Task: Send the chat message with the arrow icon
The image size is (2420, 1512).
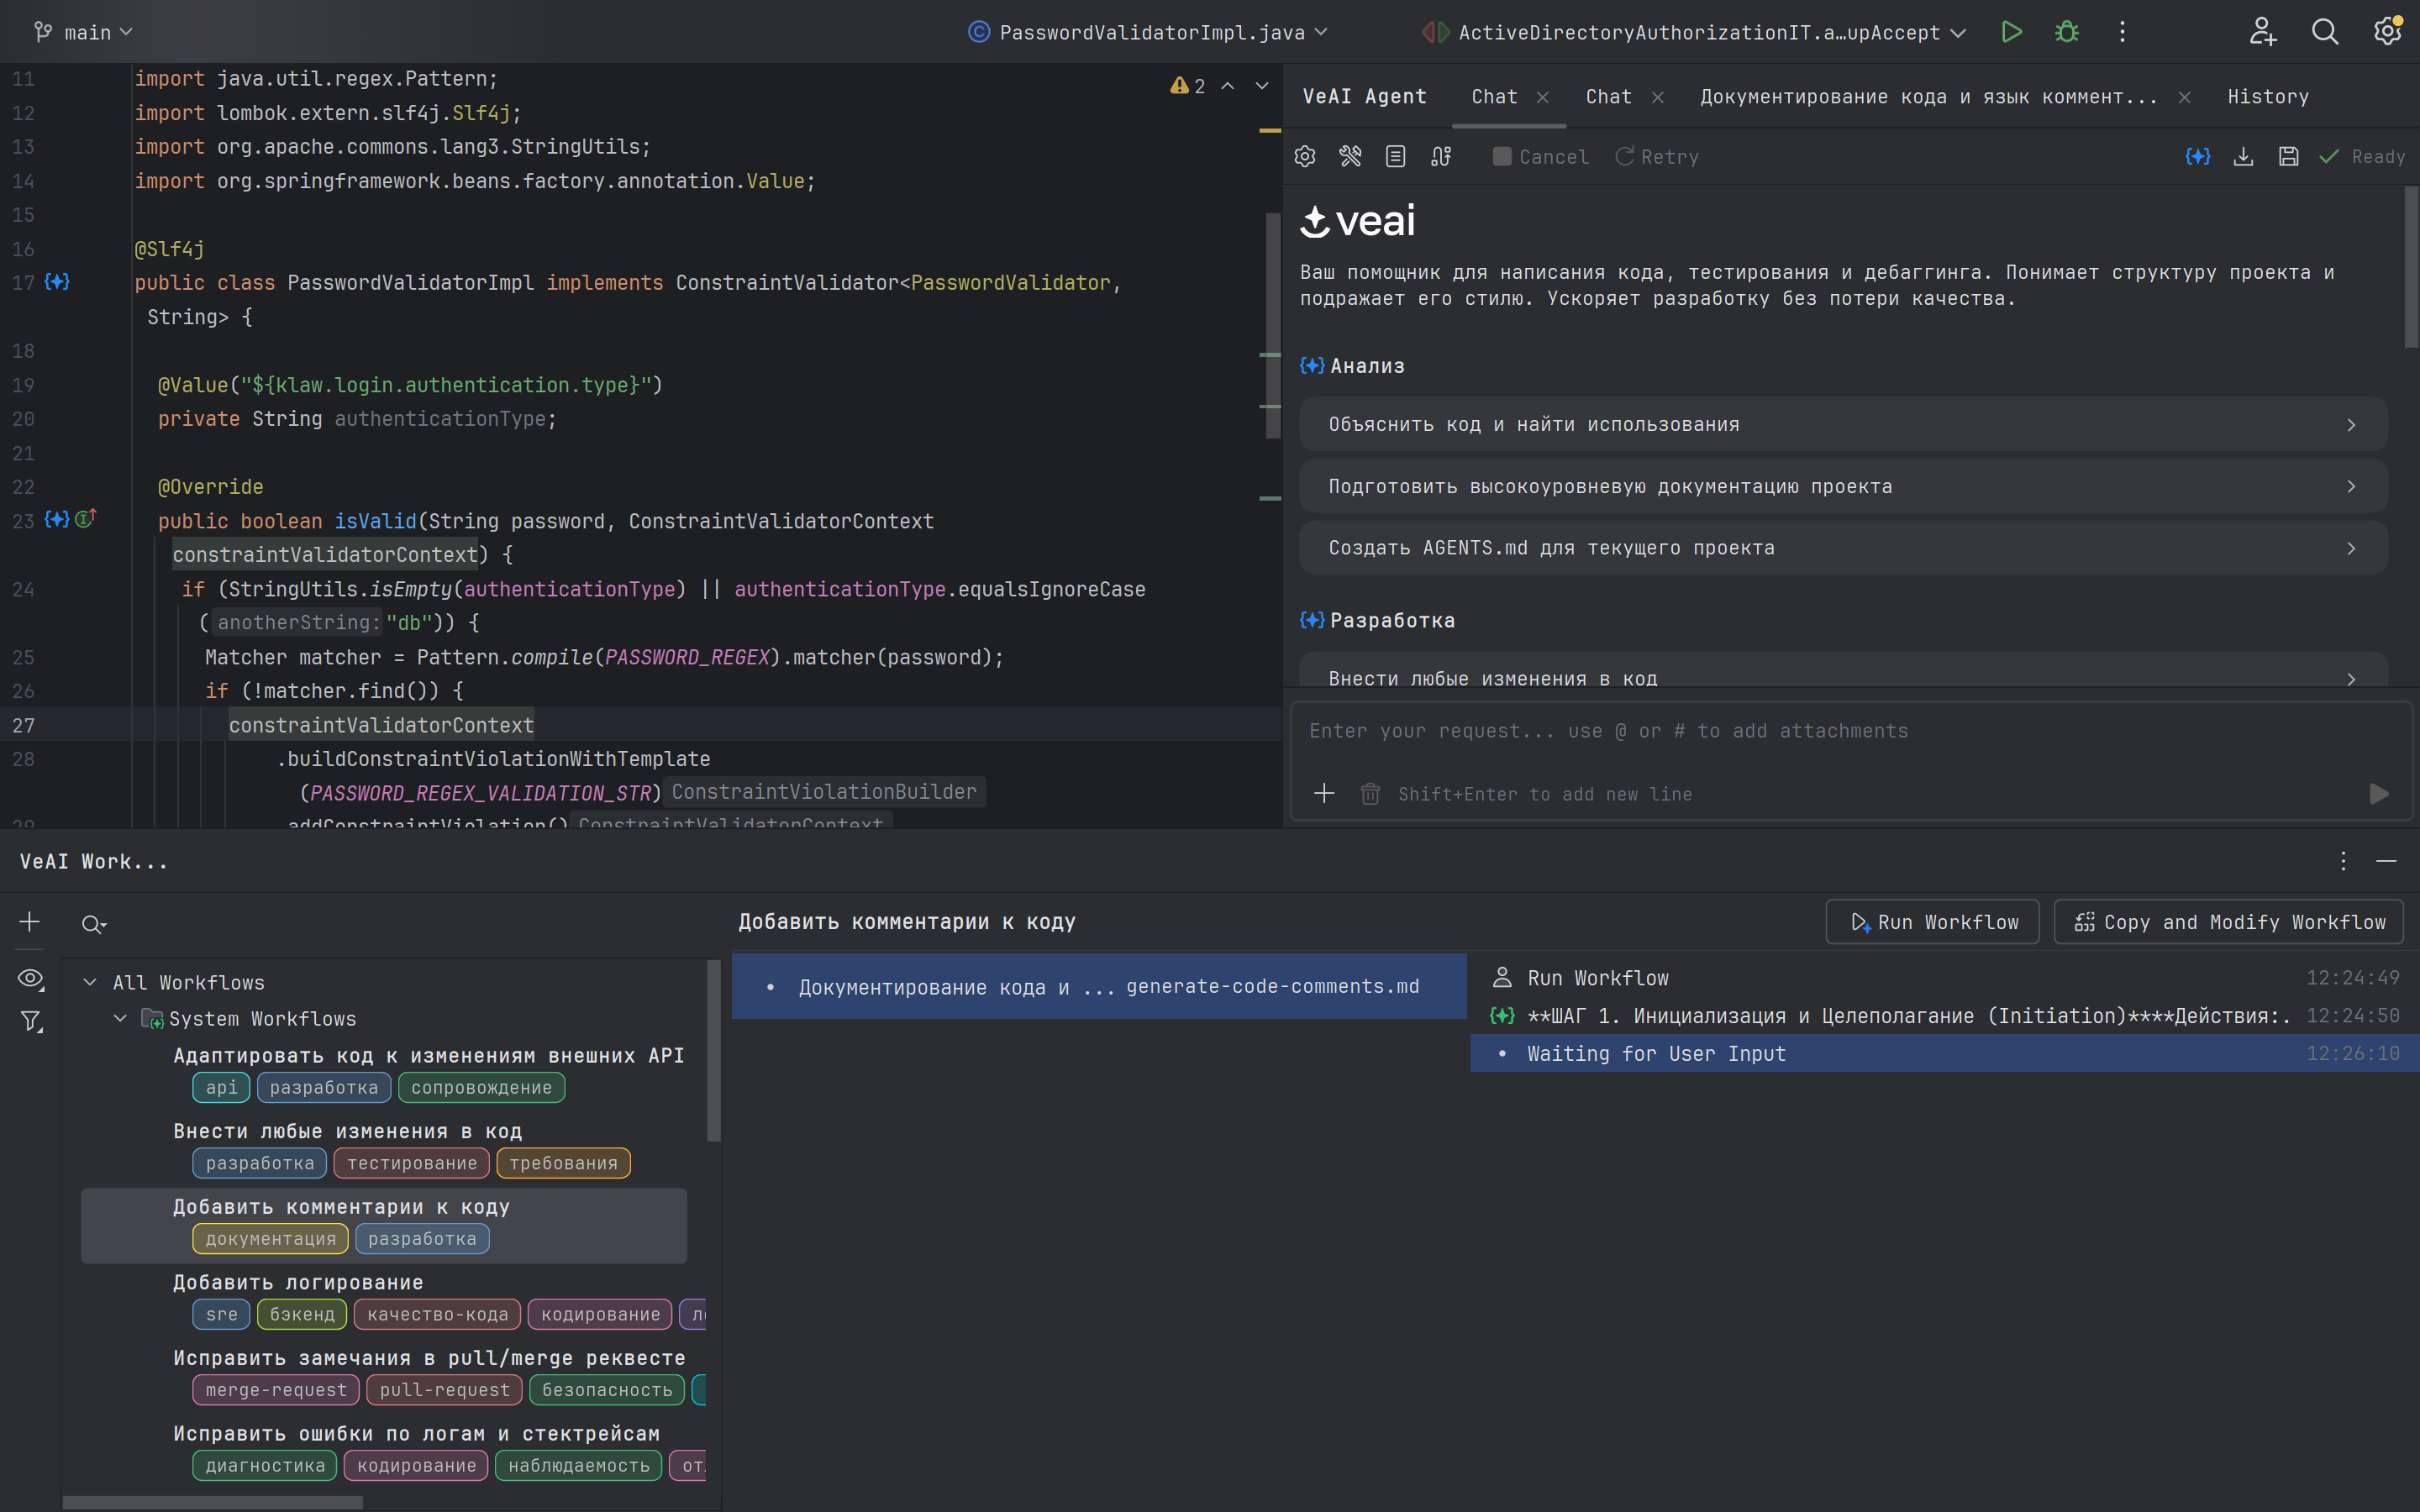Action: [x=2379, y=793]
